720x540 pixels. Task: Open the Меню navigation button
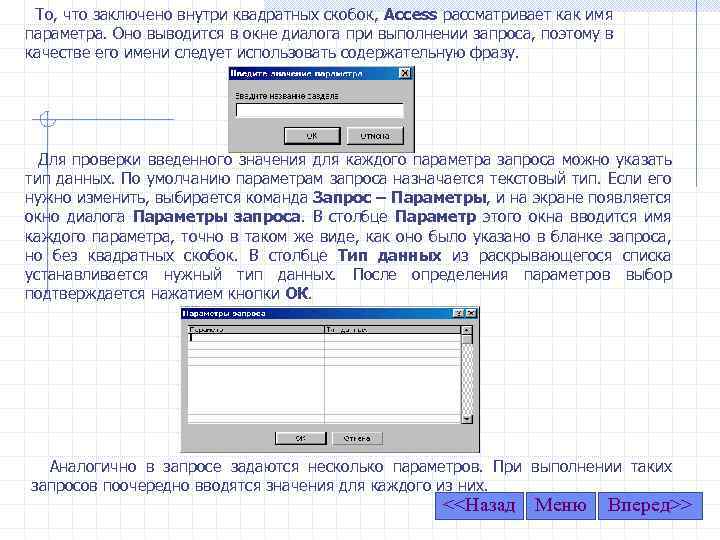tap(561, 506)
